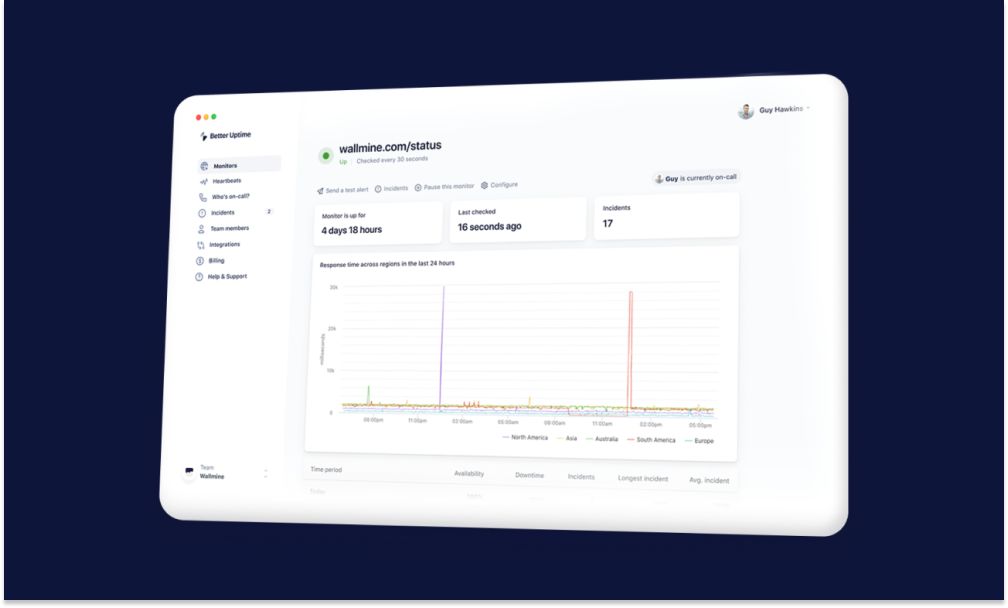Click the Pause this monitor icon

pyautogui.click(x=418, y=188)
